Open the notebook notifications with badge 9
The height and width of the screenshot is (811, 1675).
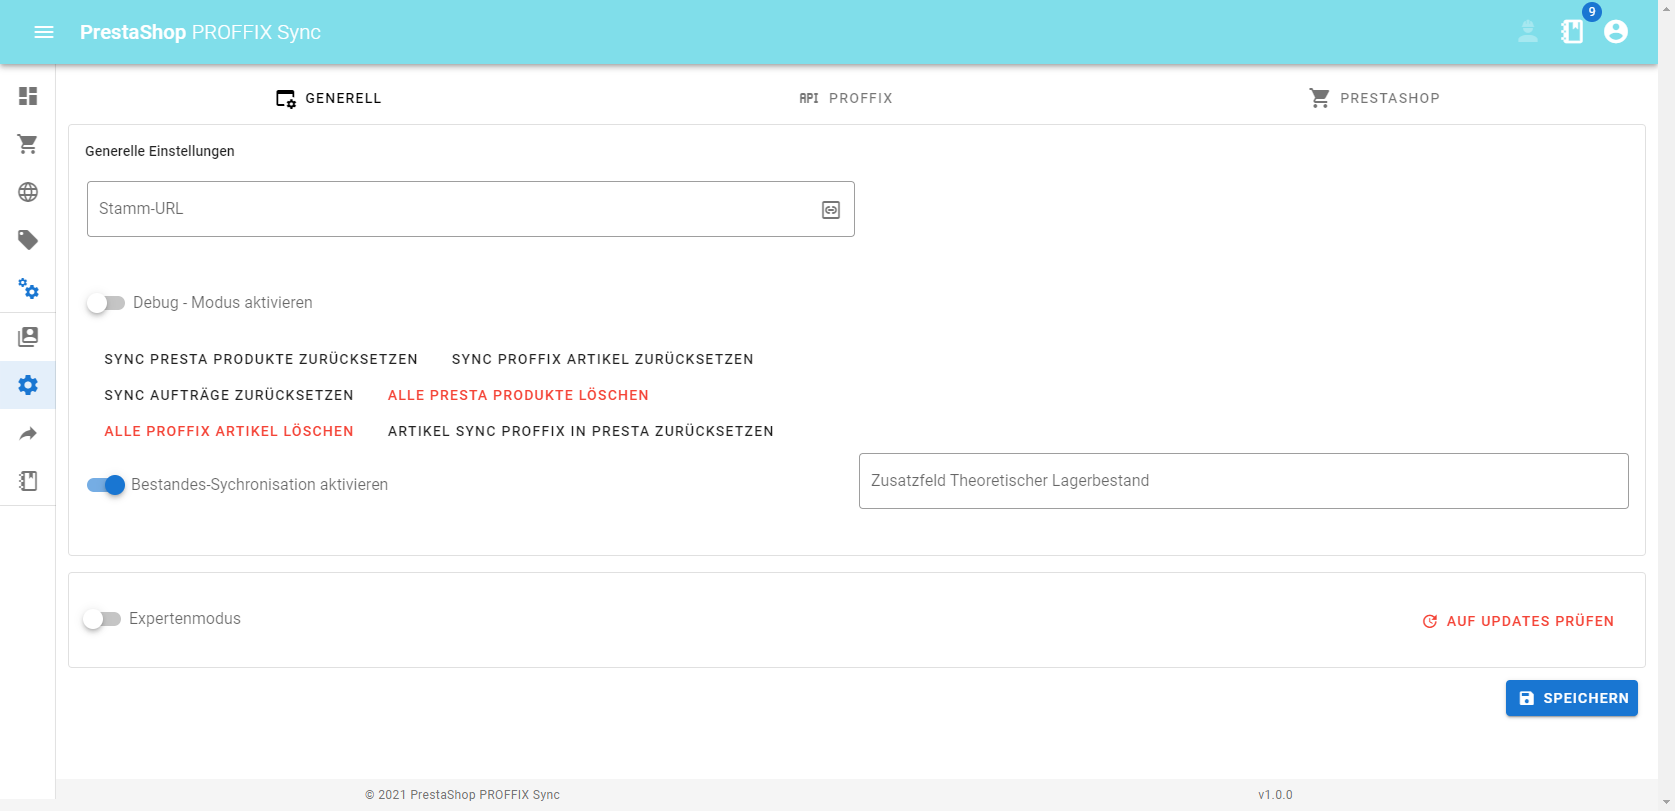point(1573,32)
